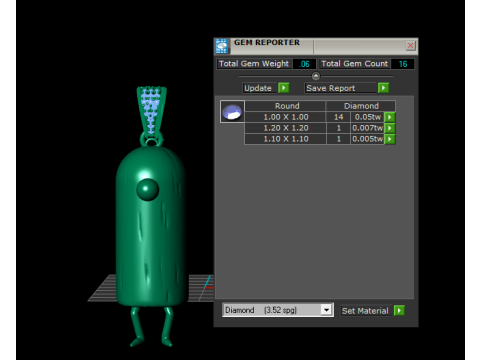Select the gem-set bail on the pendant model

[x=151, y=112]
